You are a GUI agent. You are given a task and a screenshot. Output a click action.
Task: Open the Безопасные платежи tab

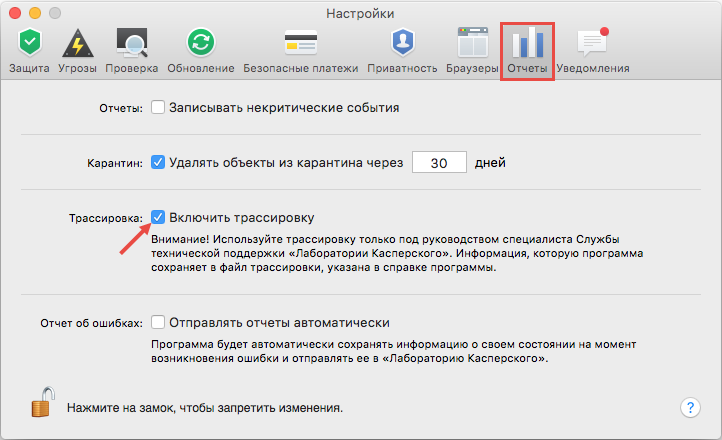[301, 51]
